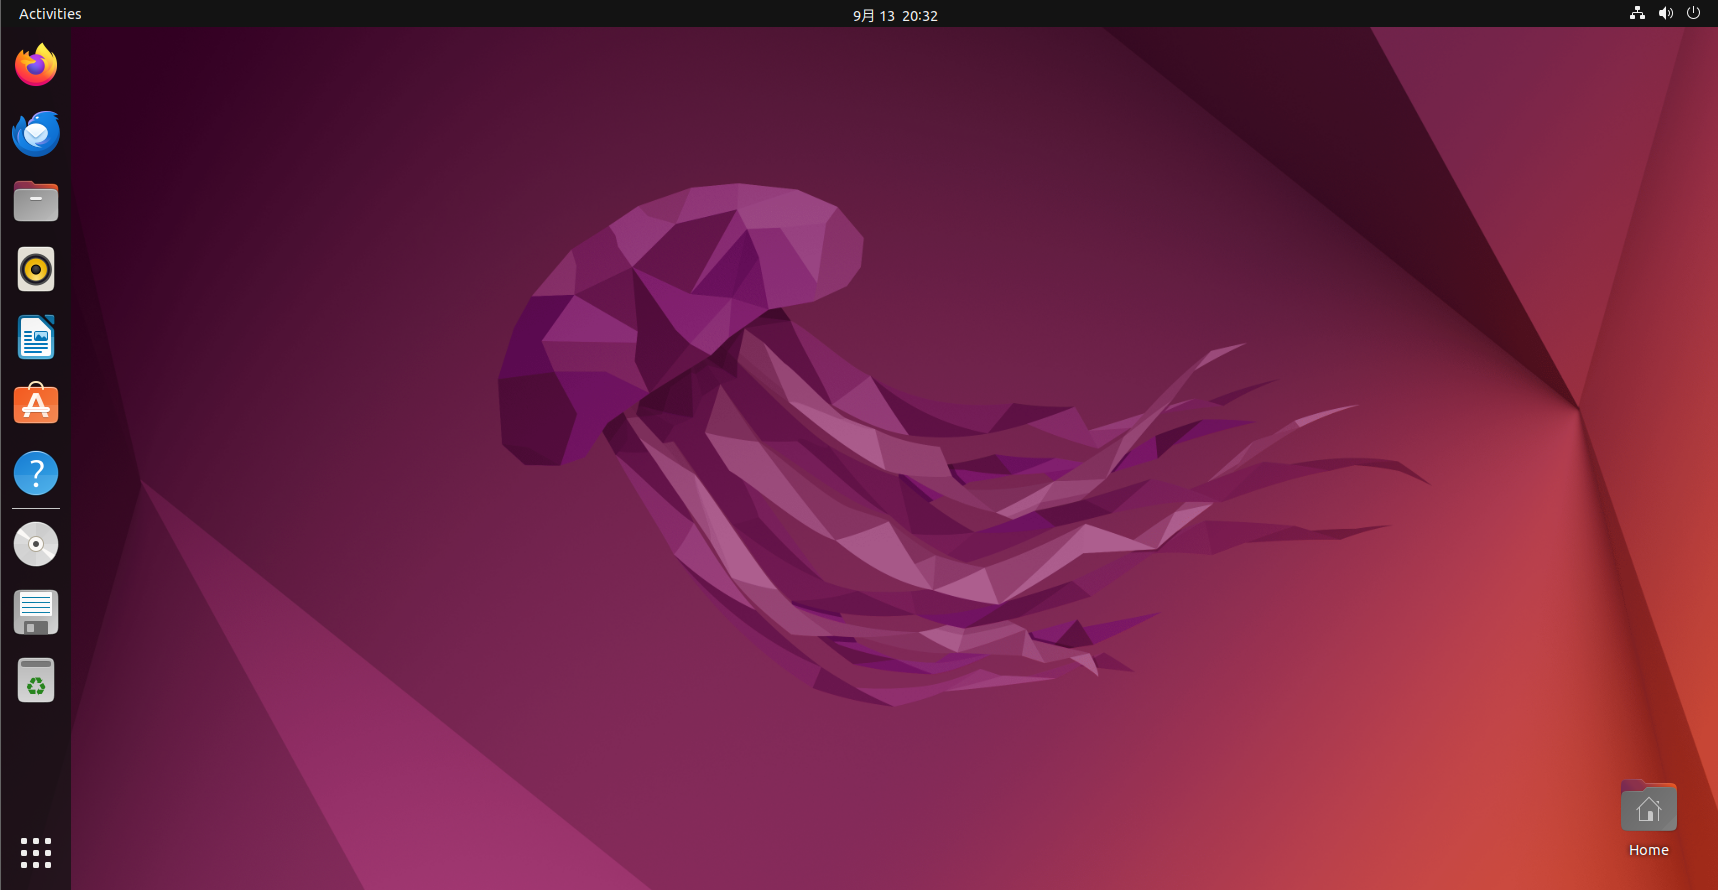Screen dimensions: 1718x890
Task: Click the network status icon
Action: click(x=1637, y=13)
